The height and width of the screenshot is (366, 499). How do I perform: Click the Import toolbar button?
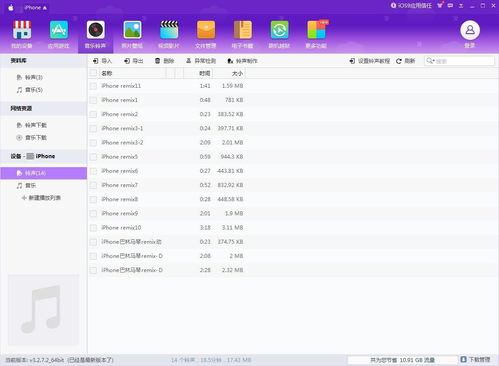tap(102, 61)
